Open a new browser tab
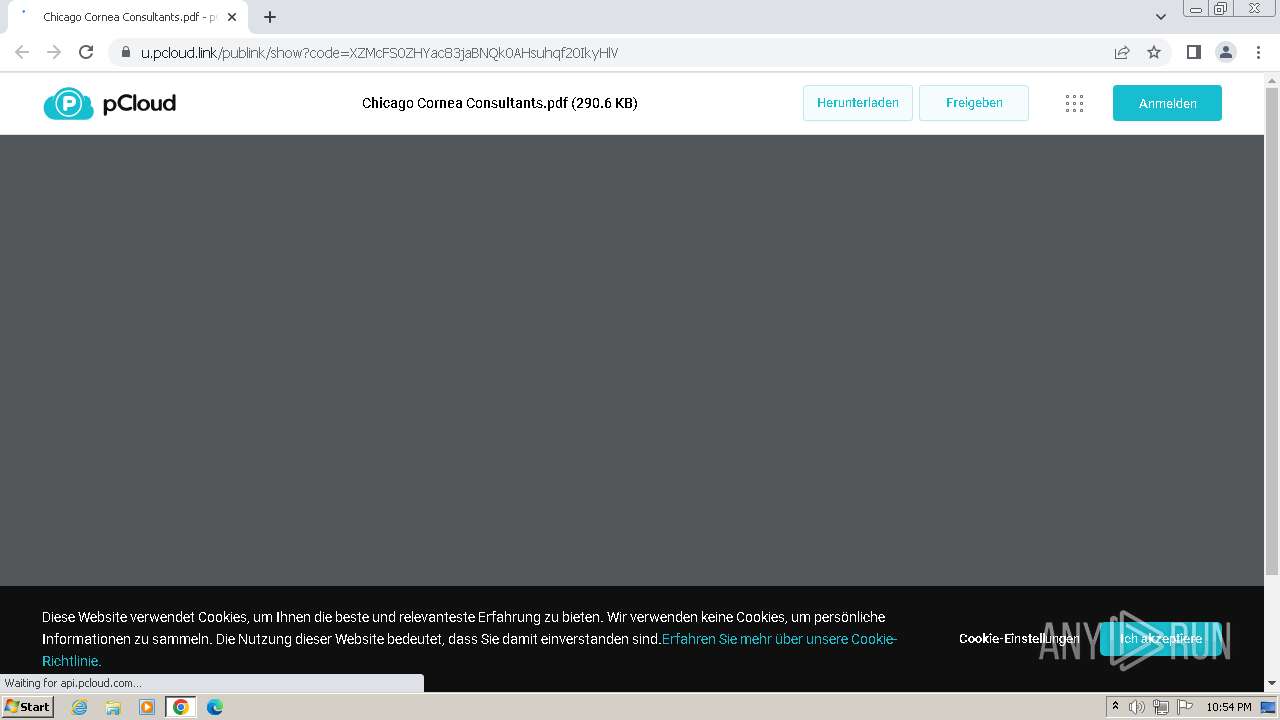Screen dimensions: 1280x720 (270, 17)
